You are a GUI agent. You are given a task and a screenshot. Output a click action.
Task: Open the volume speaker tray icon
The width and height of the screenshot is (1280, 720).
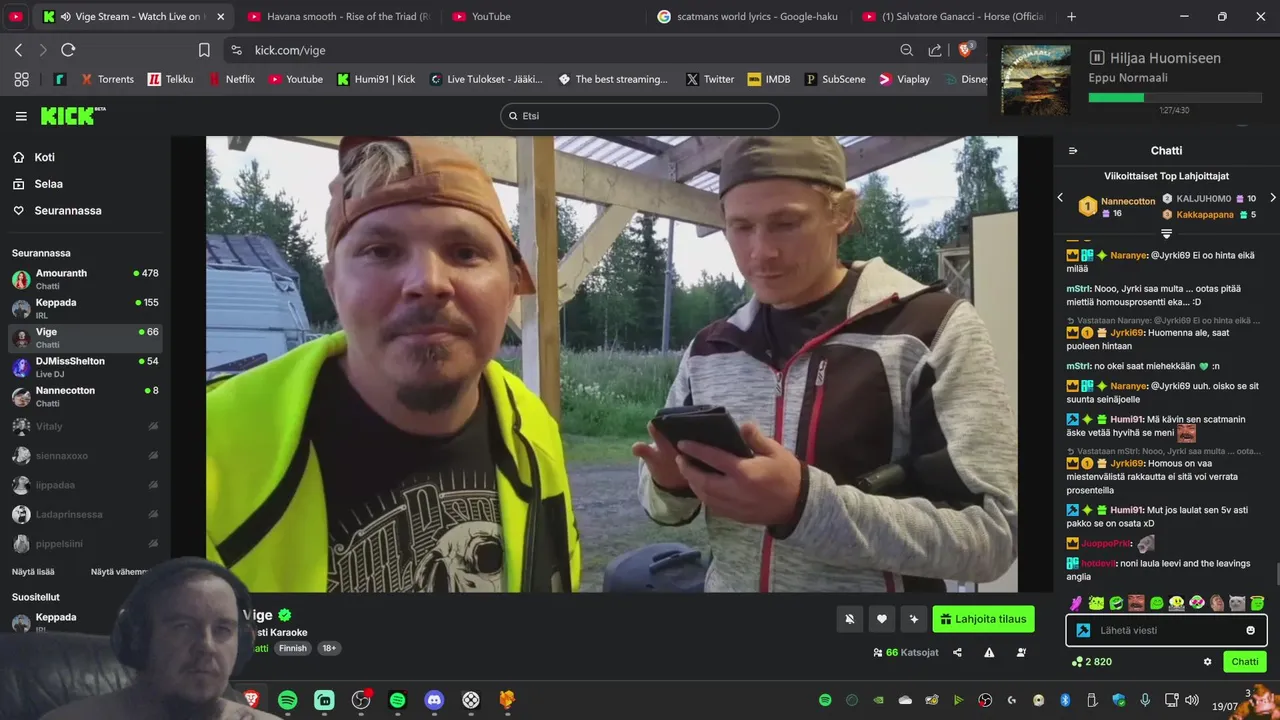click(1191, 700)
